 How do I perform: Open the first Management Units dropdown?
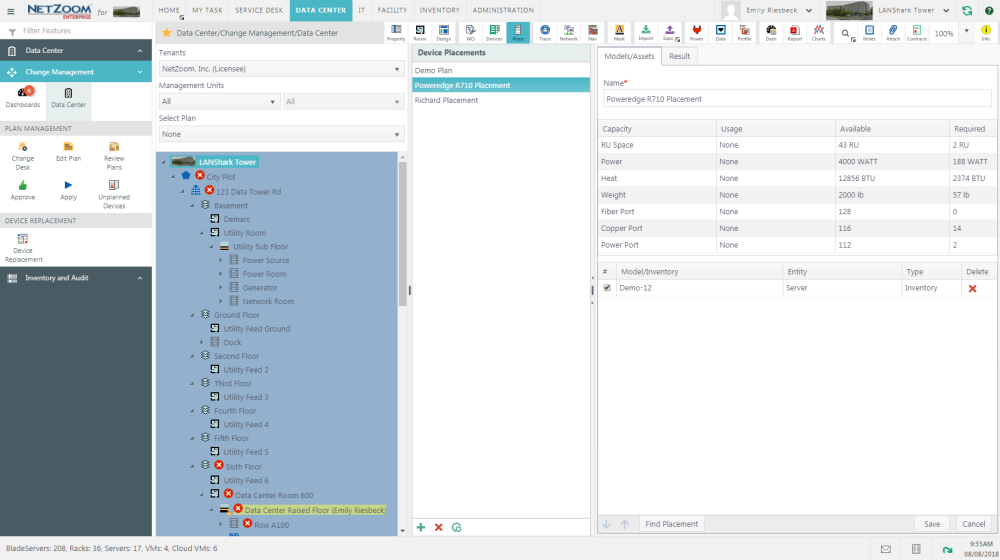coord(219,101)
